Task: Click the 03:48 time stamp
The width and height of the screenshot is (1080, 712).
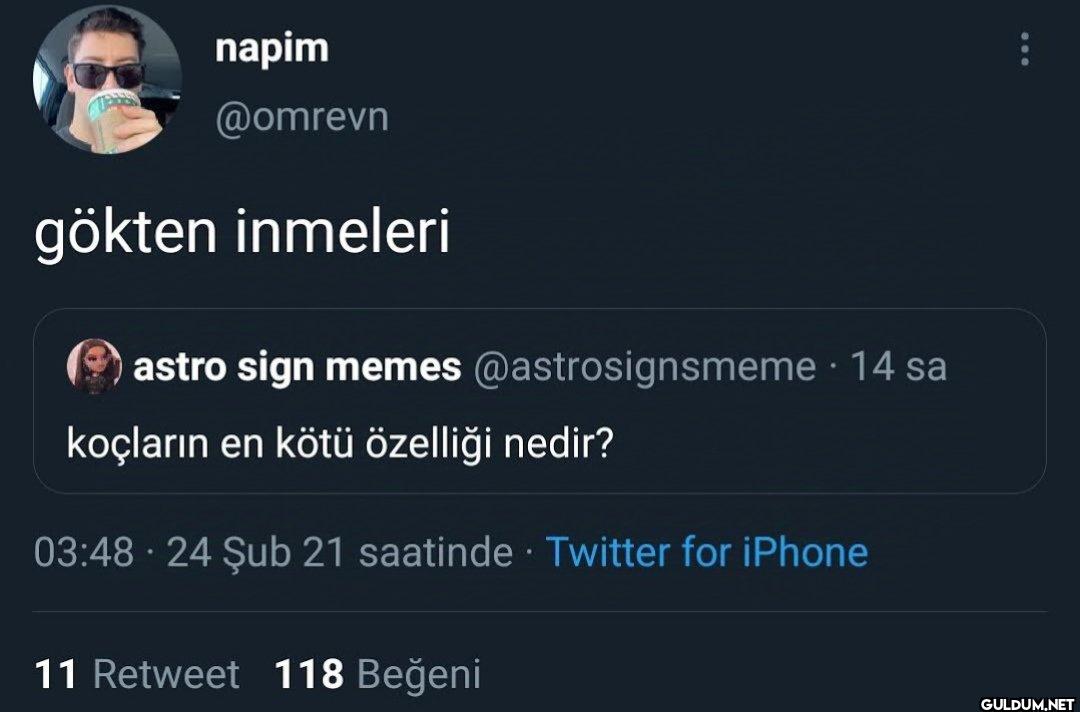Action: [x=84, y=552]
